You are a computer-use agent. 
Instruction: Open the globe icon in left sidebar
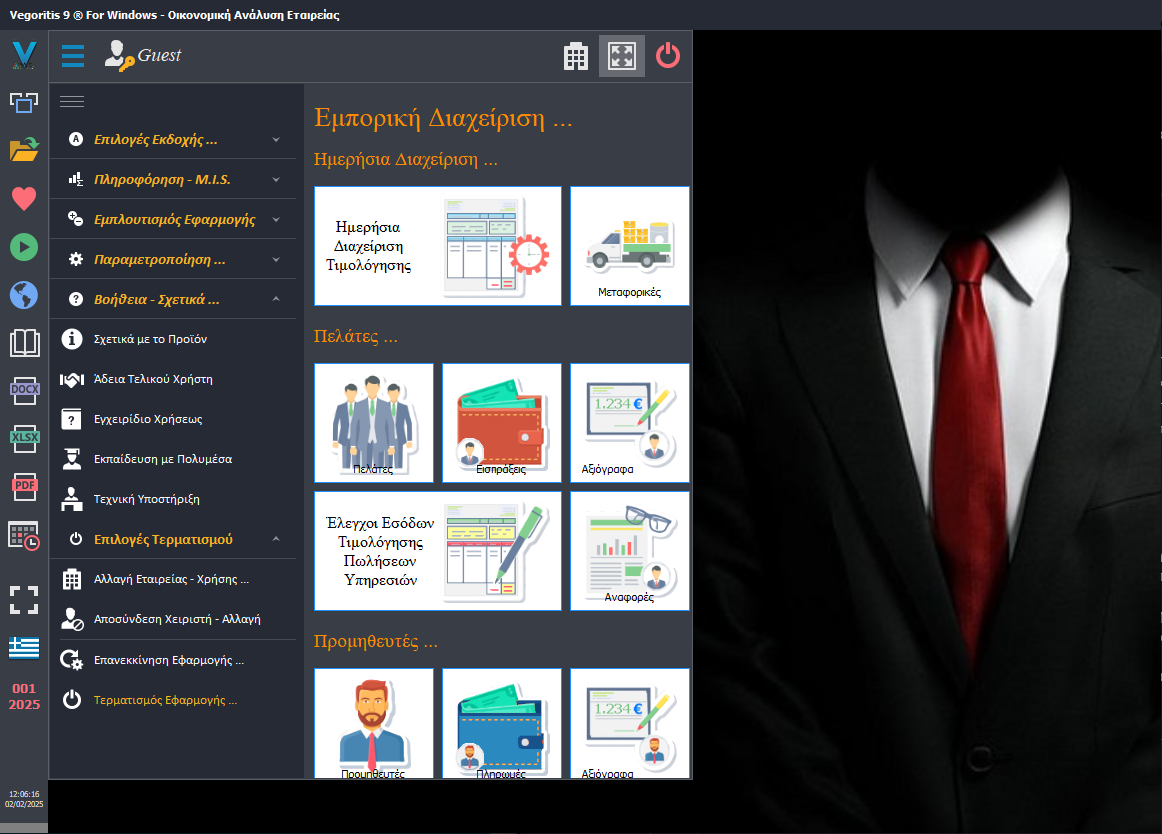(x=24, y=295)
